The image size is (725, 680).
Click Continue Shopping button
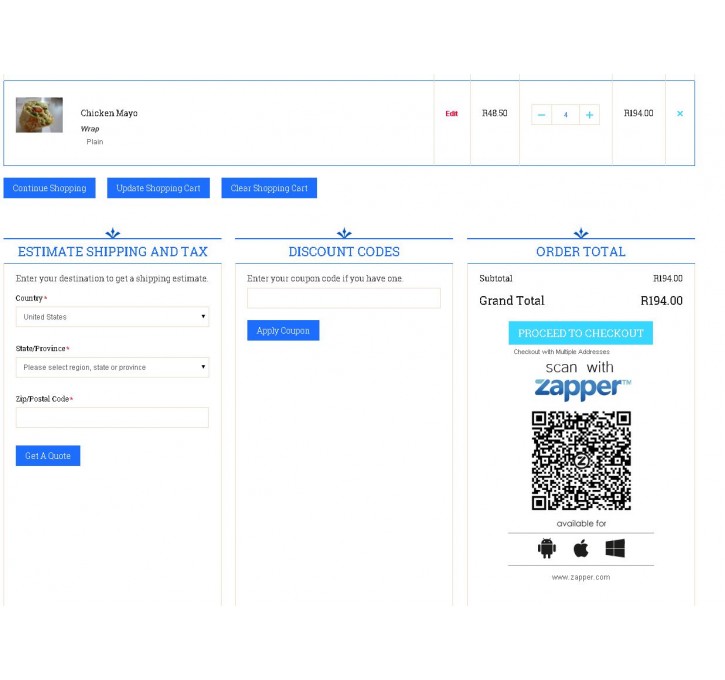49,188
